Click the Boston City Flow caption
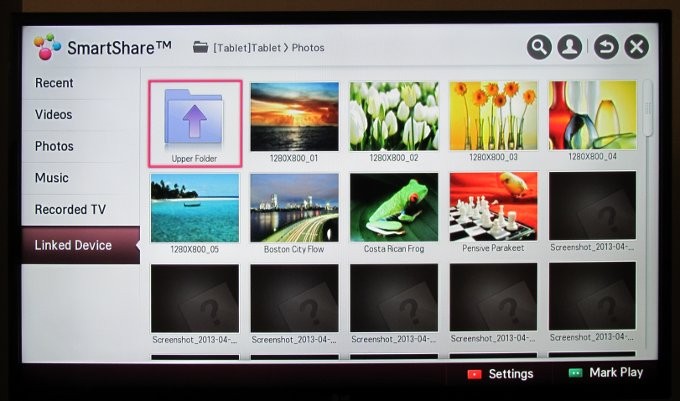Image resolution: width=680 pixels, height=401 pixels. pyautogui.click(x=294, y=249)
